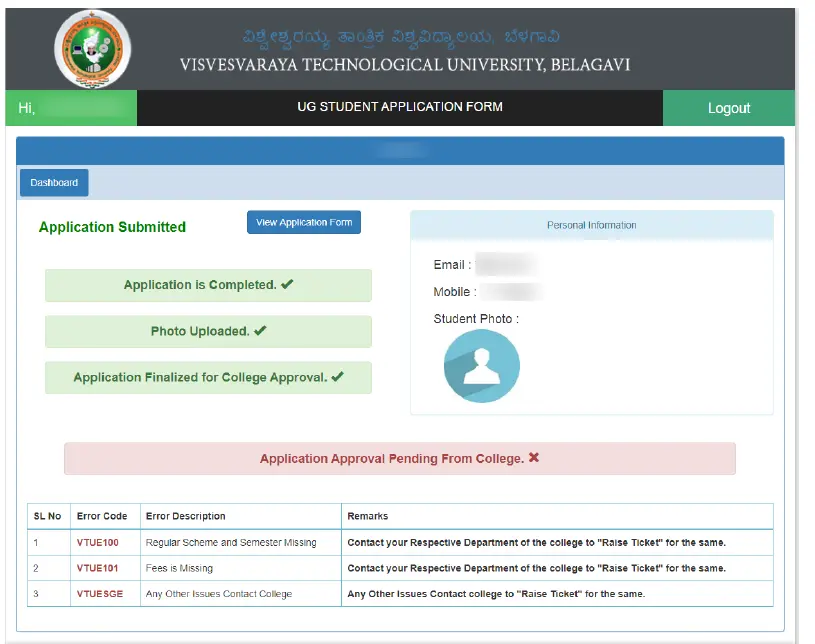Click checkmark icon next to Application is Completed
Screen dimensions: 815x644
(x=287, y=284)
